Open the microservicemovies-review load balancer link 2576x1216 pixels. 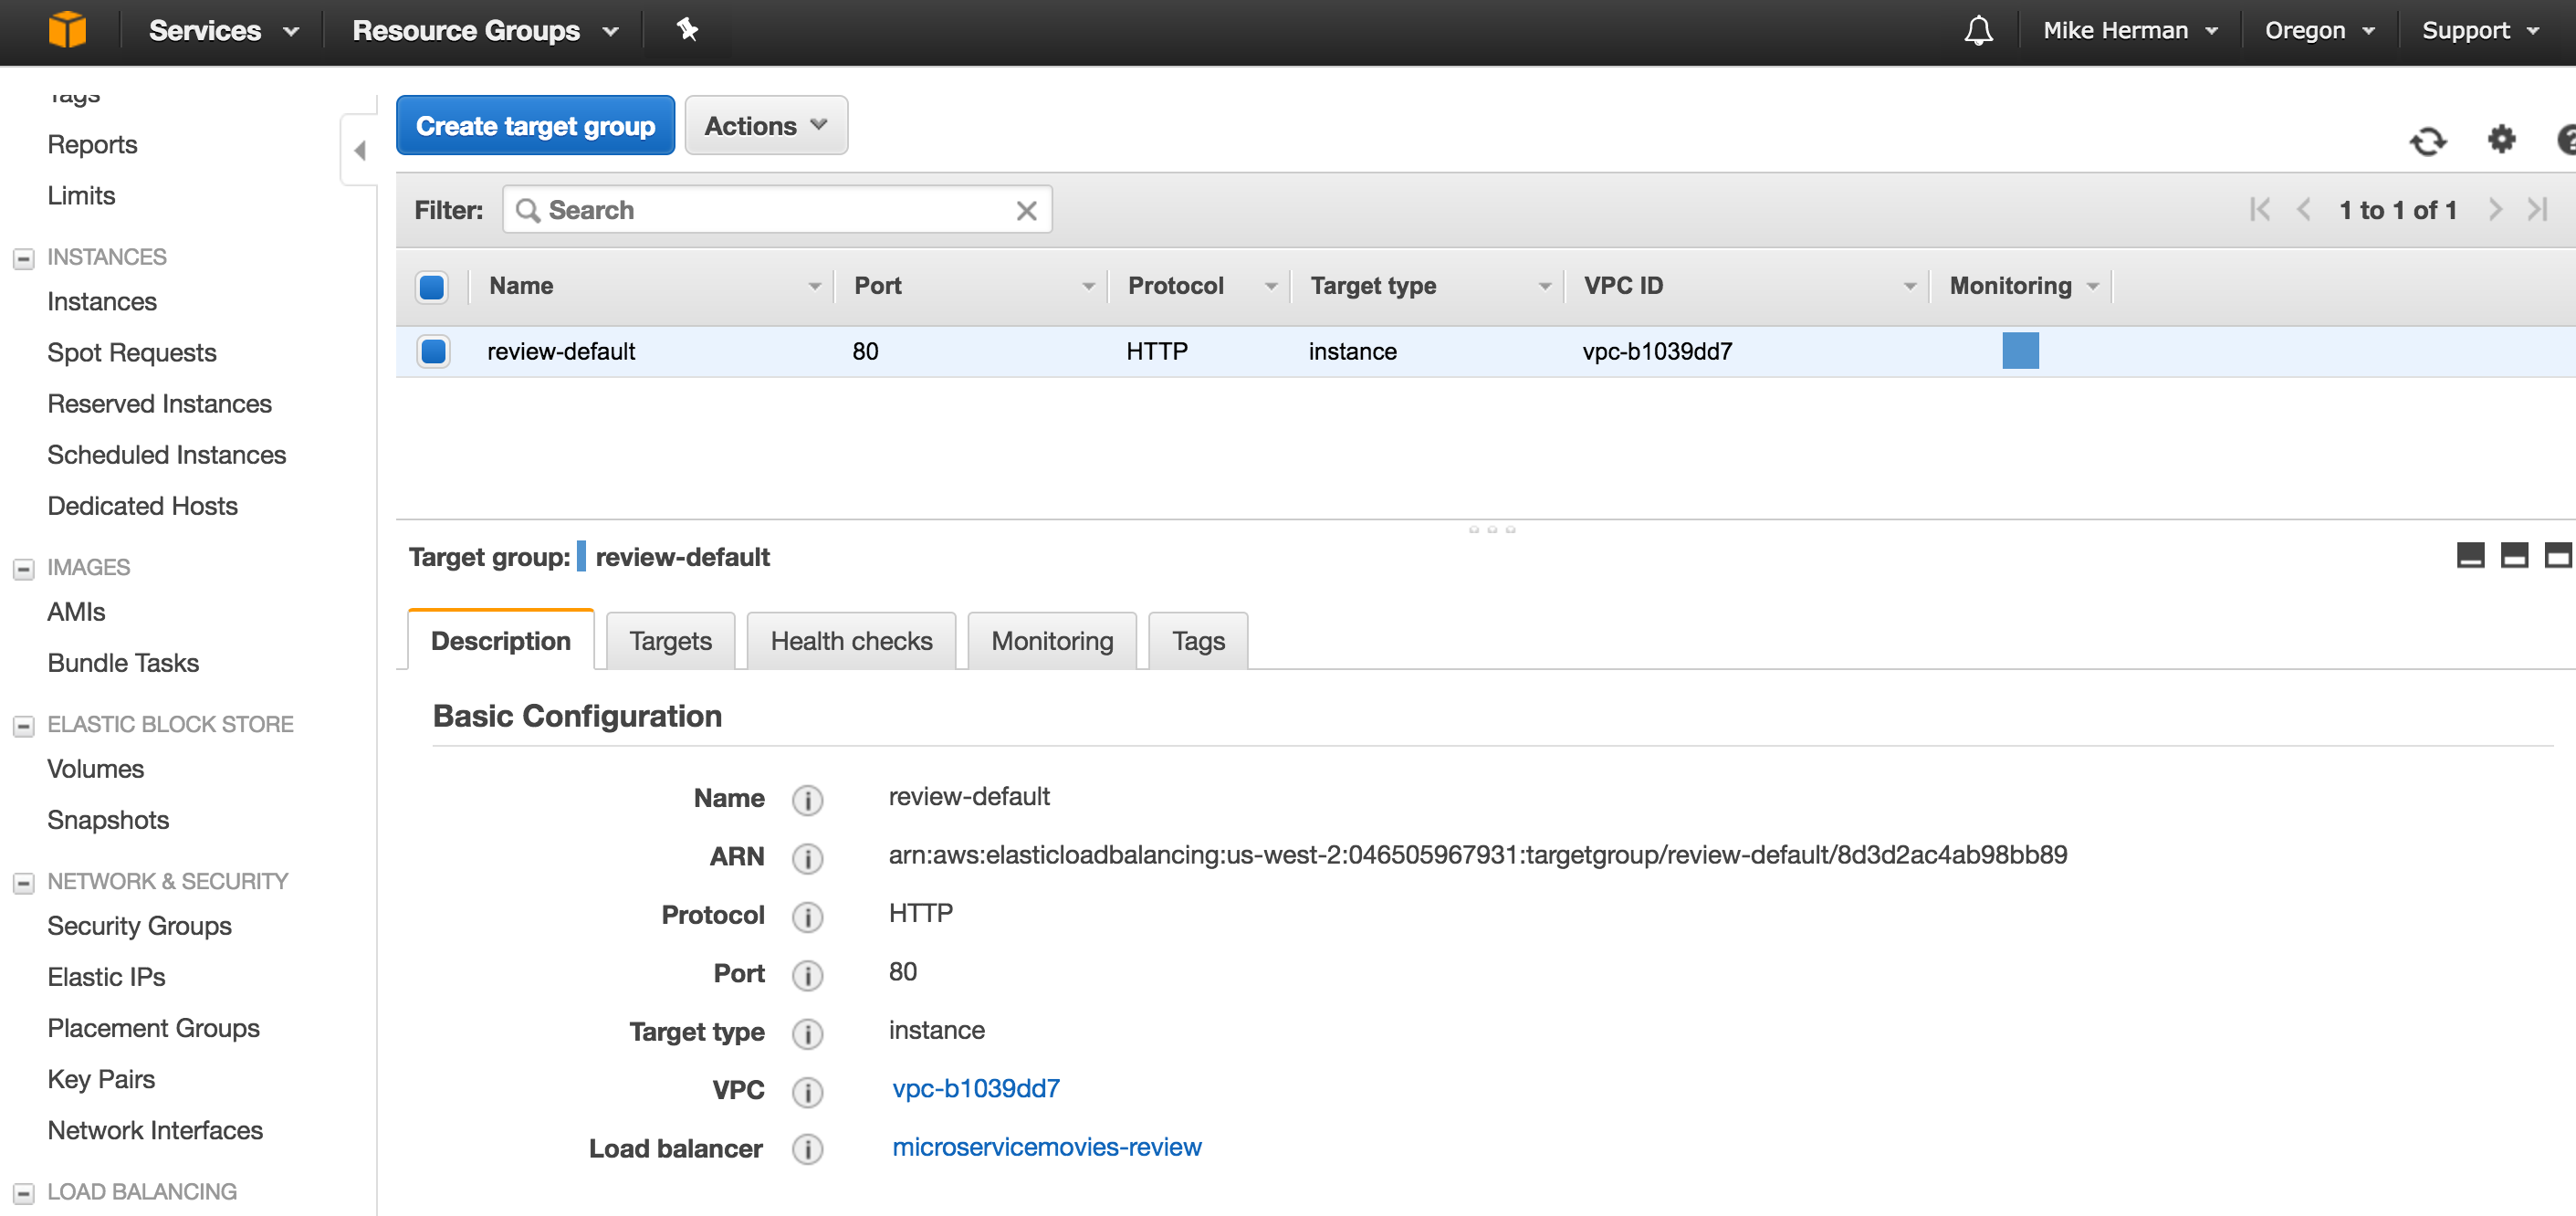[x=1046, y=1147]
